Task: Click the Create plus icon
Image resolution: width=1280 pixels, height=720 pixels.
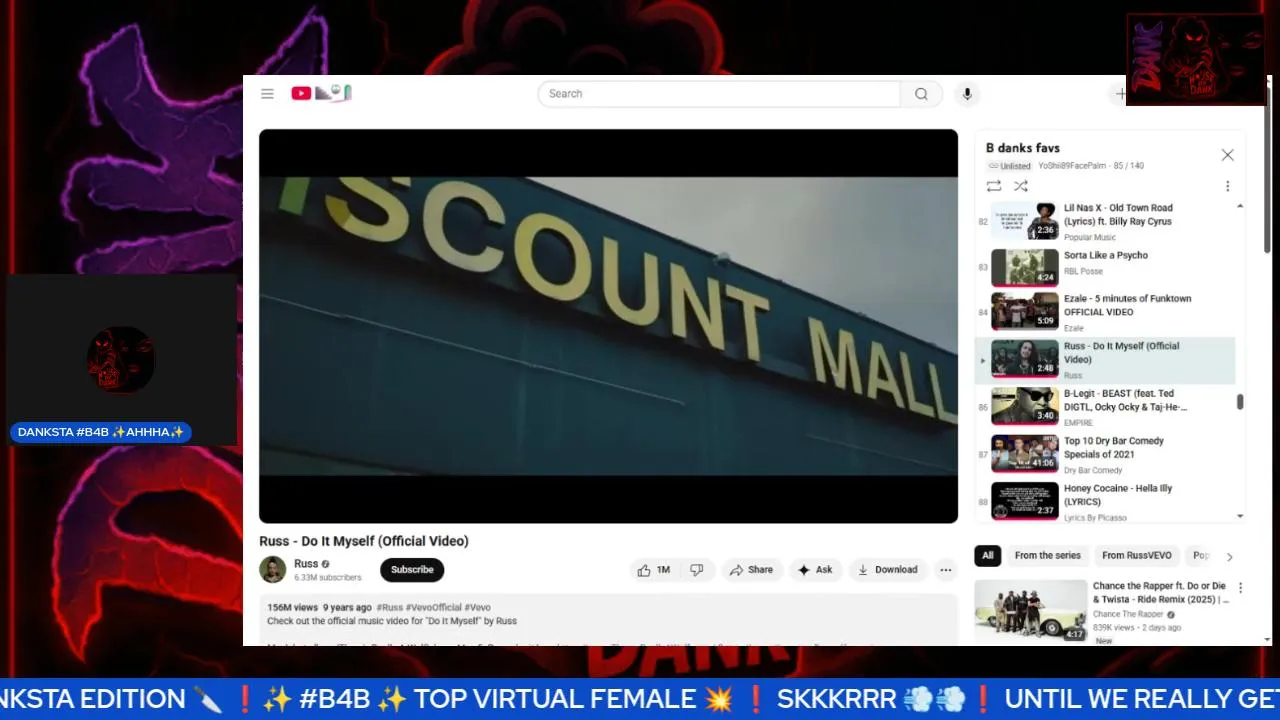Action: pos(1120,94)
